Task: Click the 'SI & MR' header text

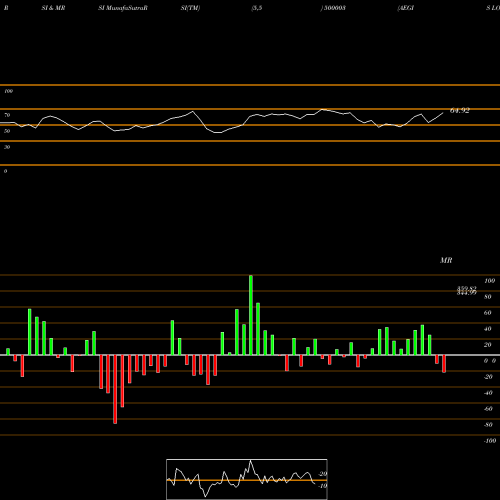Action: click(53, 8)
